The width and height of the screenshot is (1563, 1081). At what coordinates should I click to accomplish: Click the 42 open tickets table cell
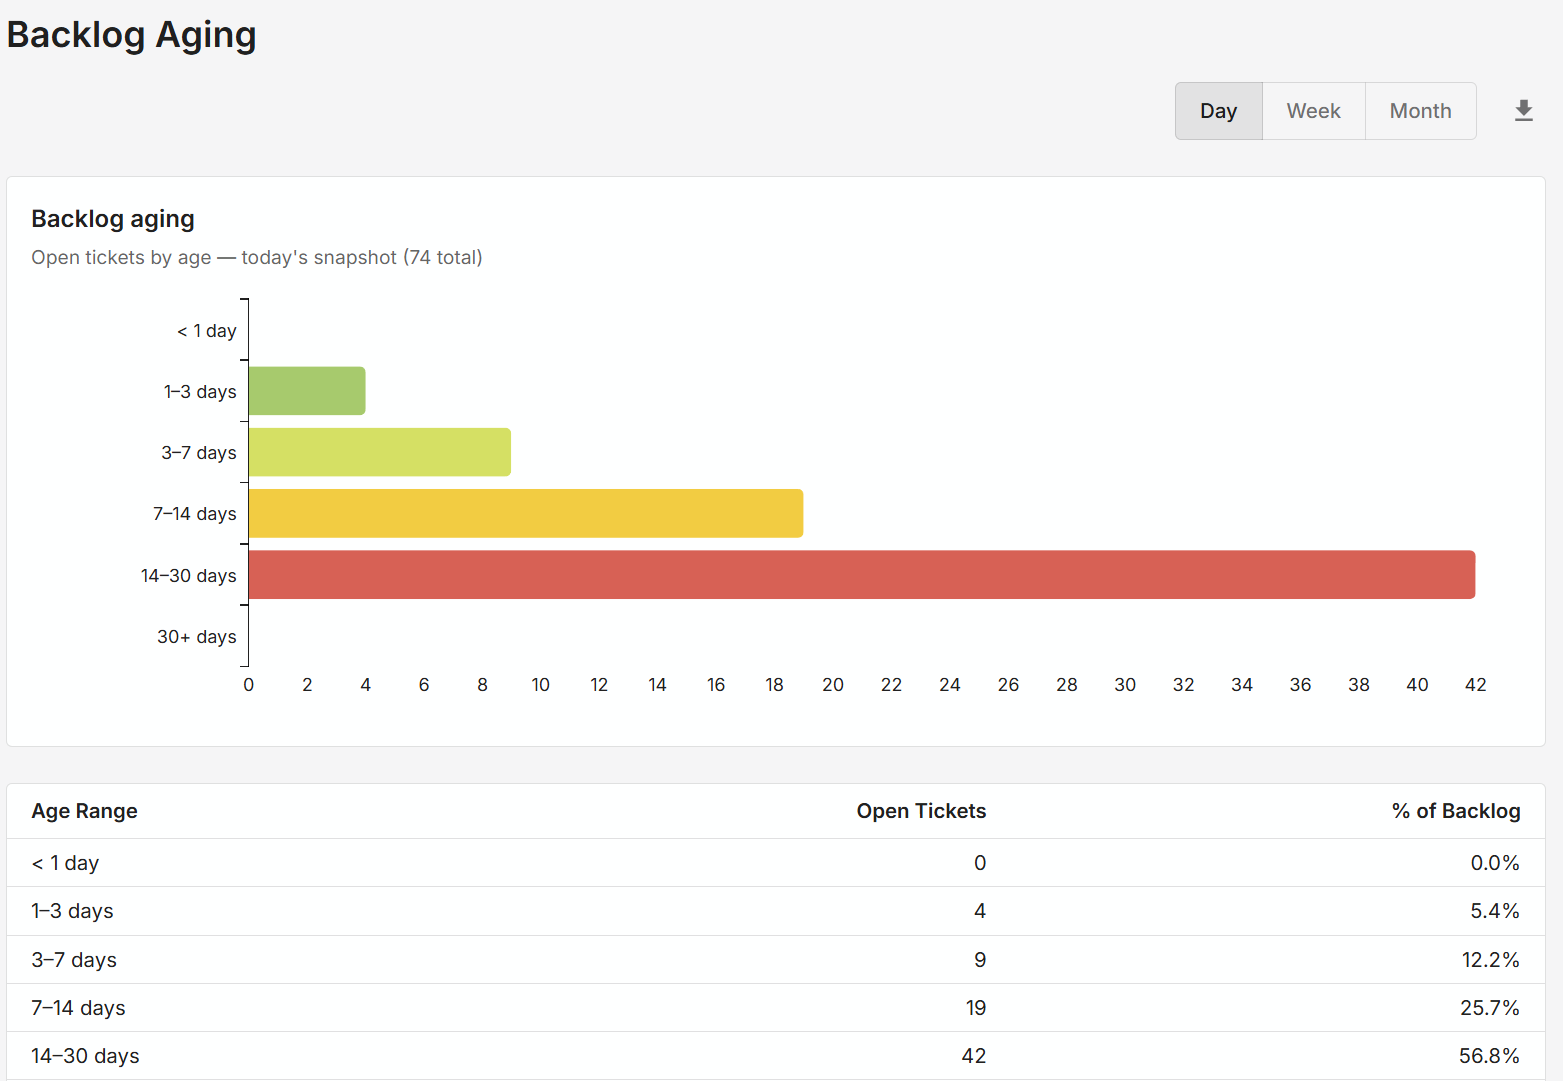click(973, 1056)
